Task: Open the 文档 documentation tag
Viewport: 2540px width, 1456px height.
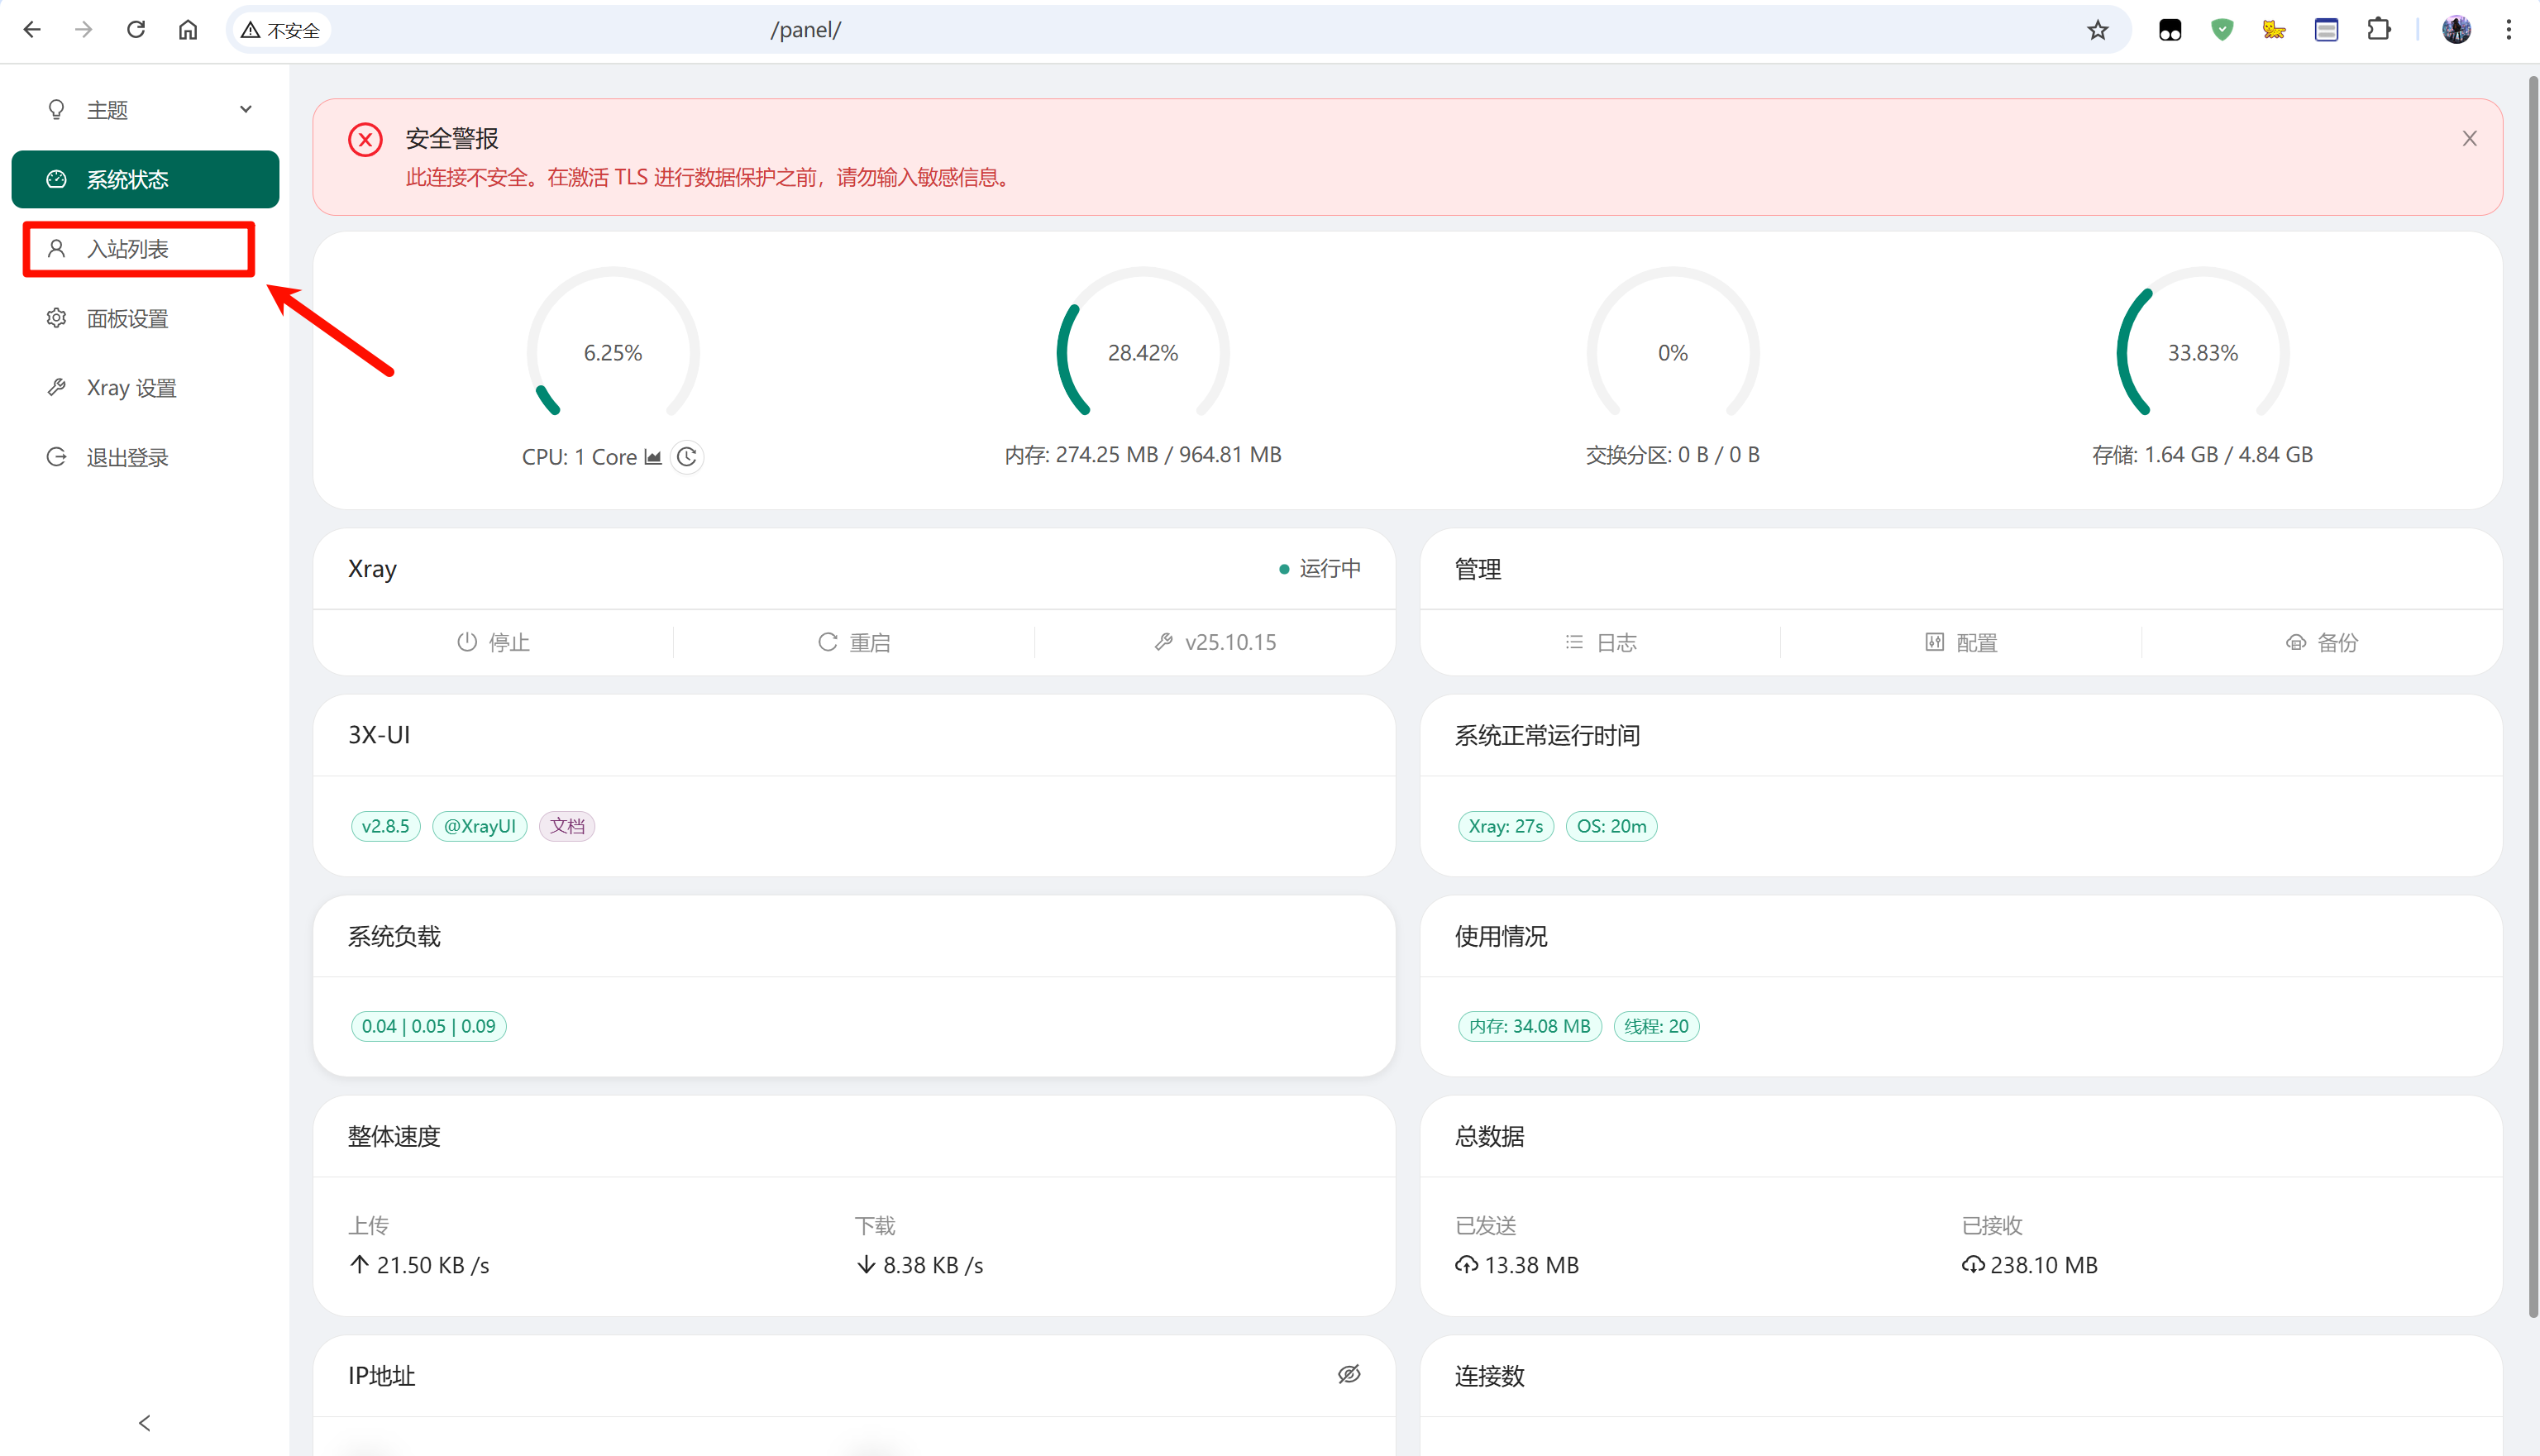Action: [x=567, y=826]
